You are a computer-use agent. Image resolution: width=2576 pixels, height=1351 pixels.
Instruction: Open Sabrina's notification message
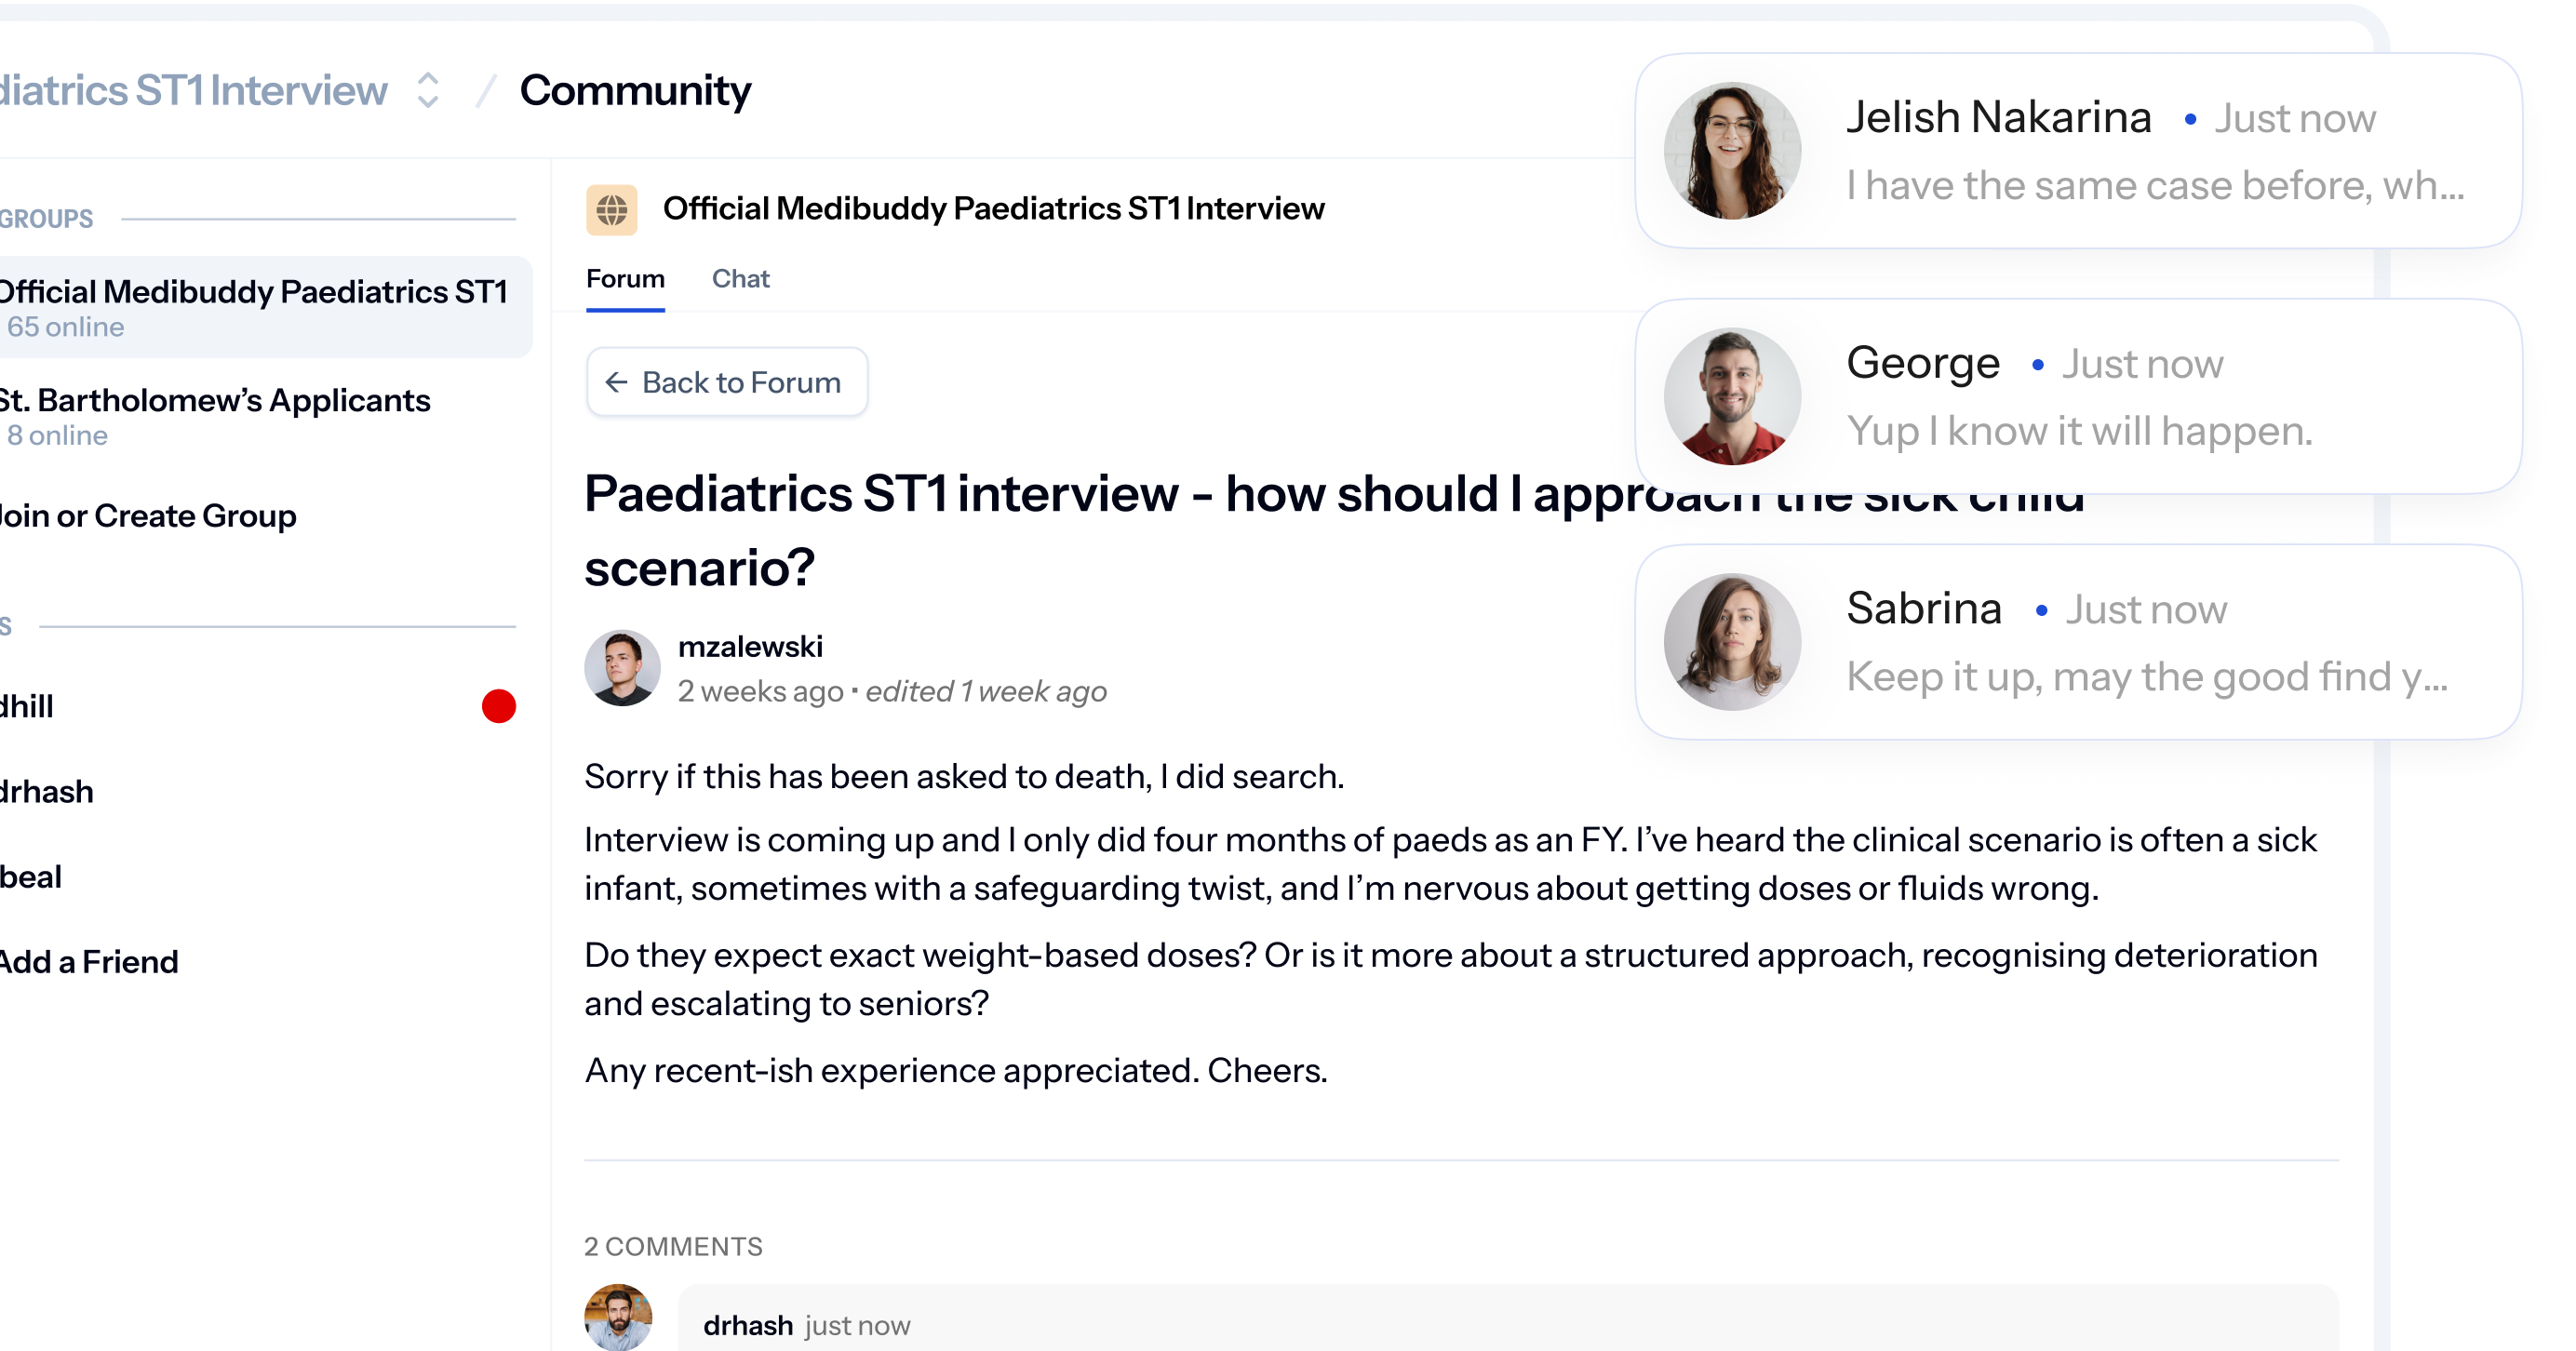(2078, 642)
